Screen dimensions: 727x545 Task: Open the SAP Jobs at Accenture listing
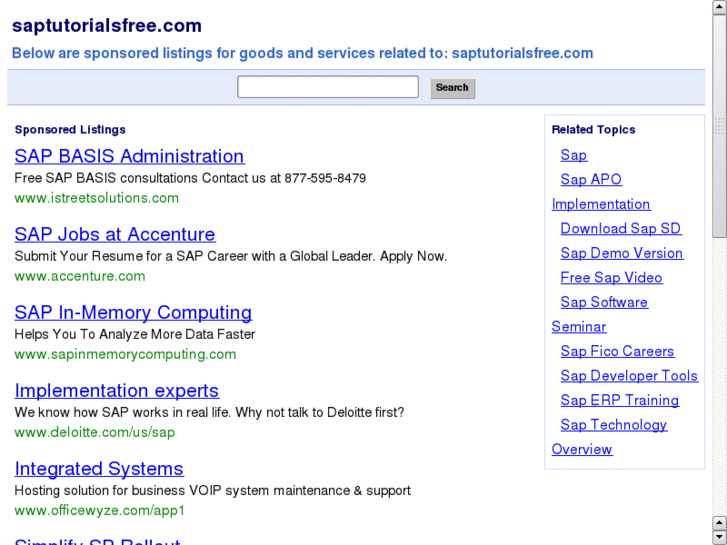115,234
